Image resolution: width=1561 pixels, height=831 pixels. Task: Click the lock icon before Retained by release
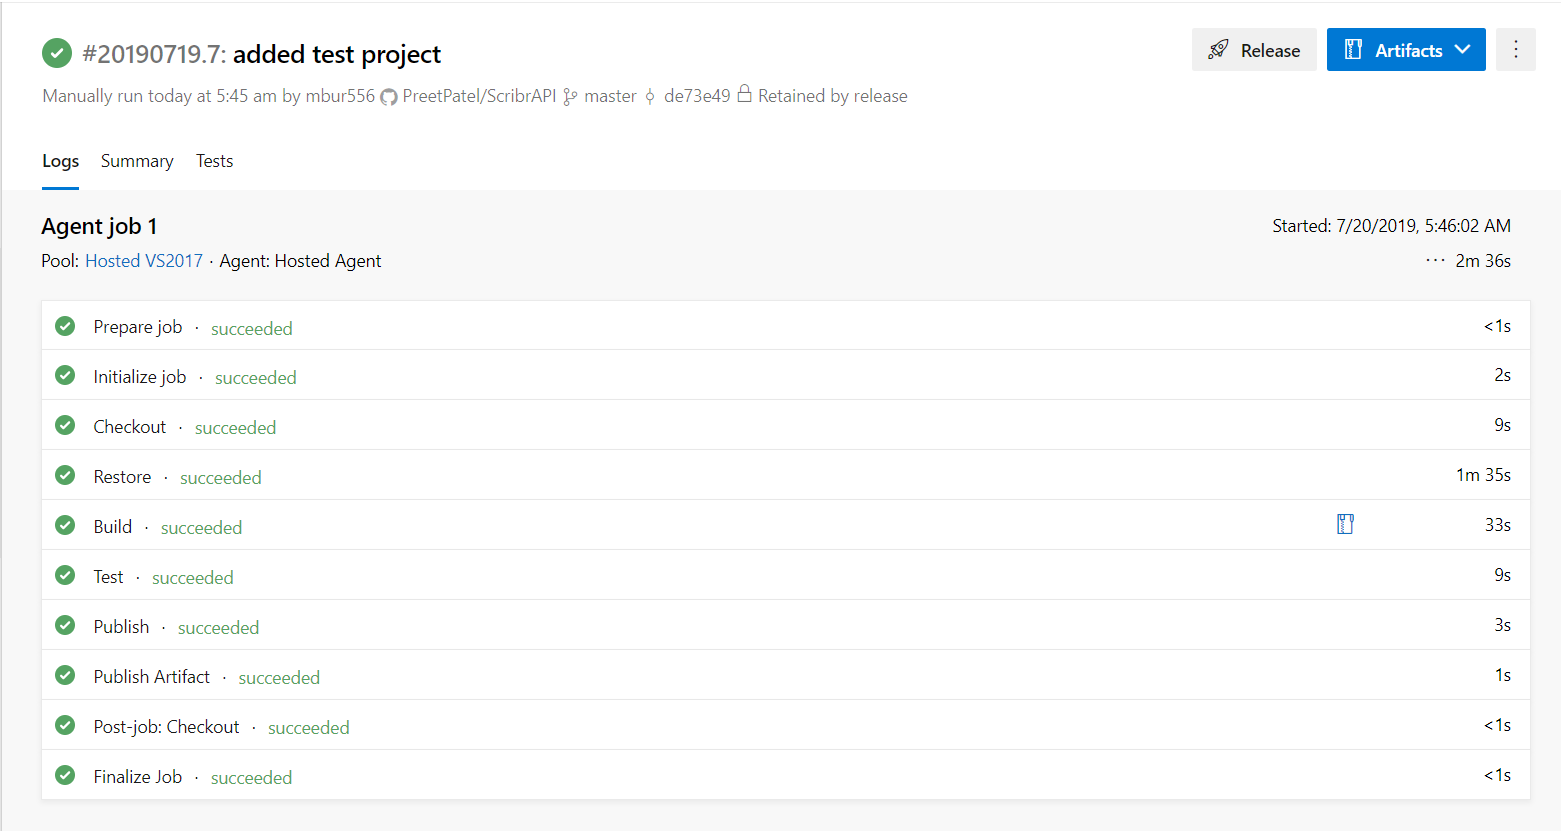tap(744, 94)
